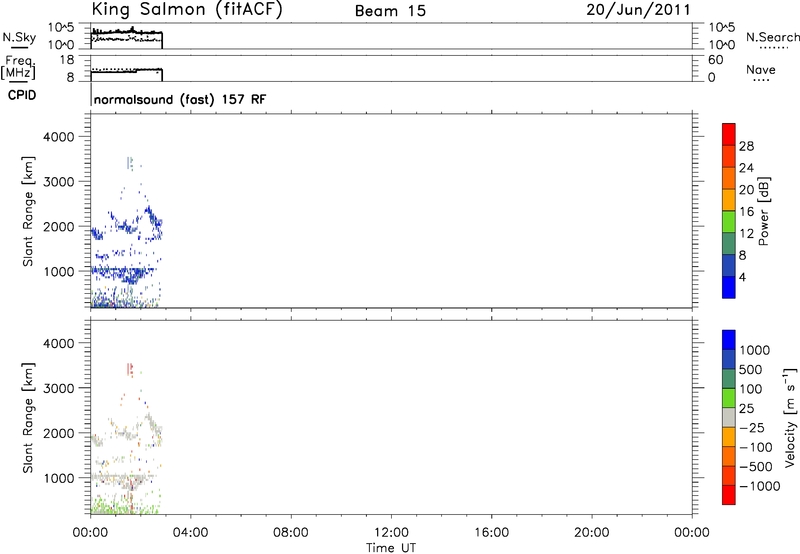This screenshot has width=800, height=554.
Task: Click the 'King Salmon (fitACF)' title text
Action: click(187, 10)
